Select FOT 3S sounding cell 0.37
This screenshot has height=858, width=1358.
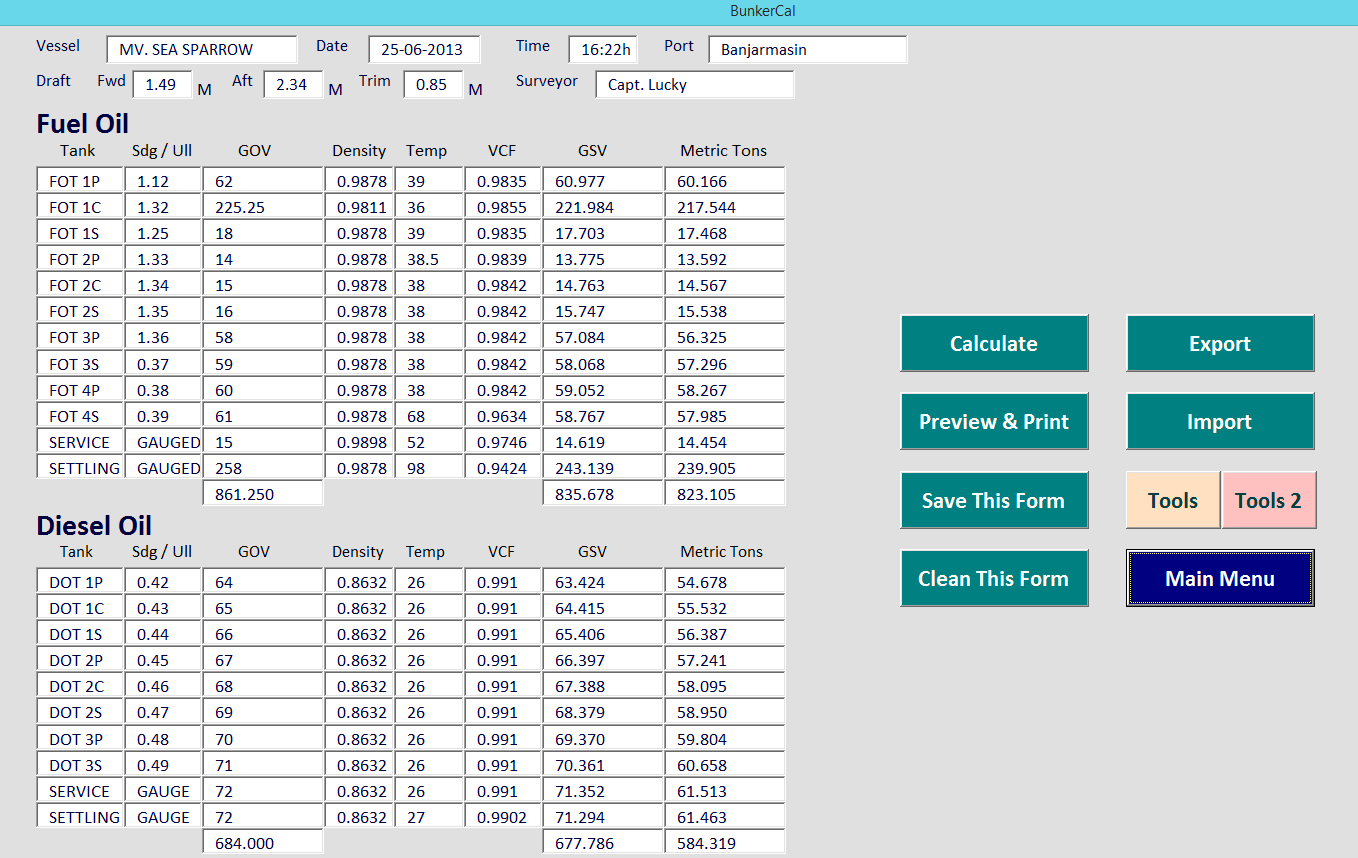[x=163, y=364]
